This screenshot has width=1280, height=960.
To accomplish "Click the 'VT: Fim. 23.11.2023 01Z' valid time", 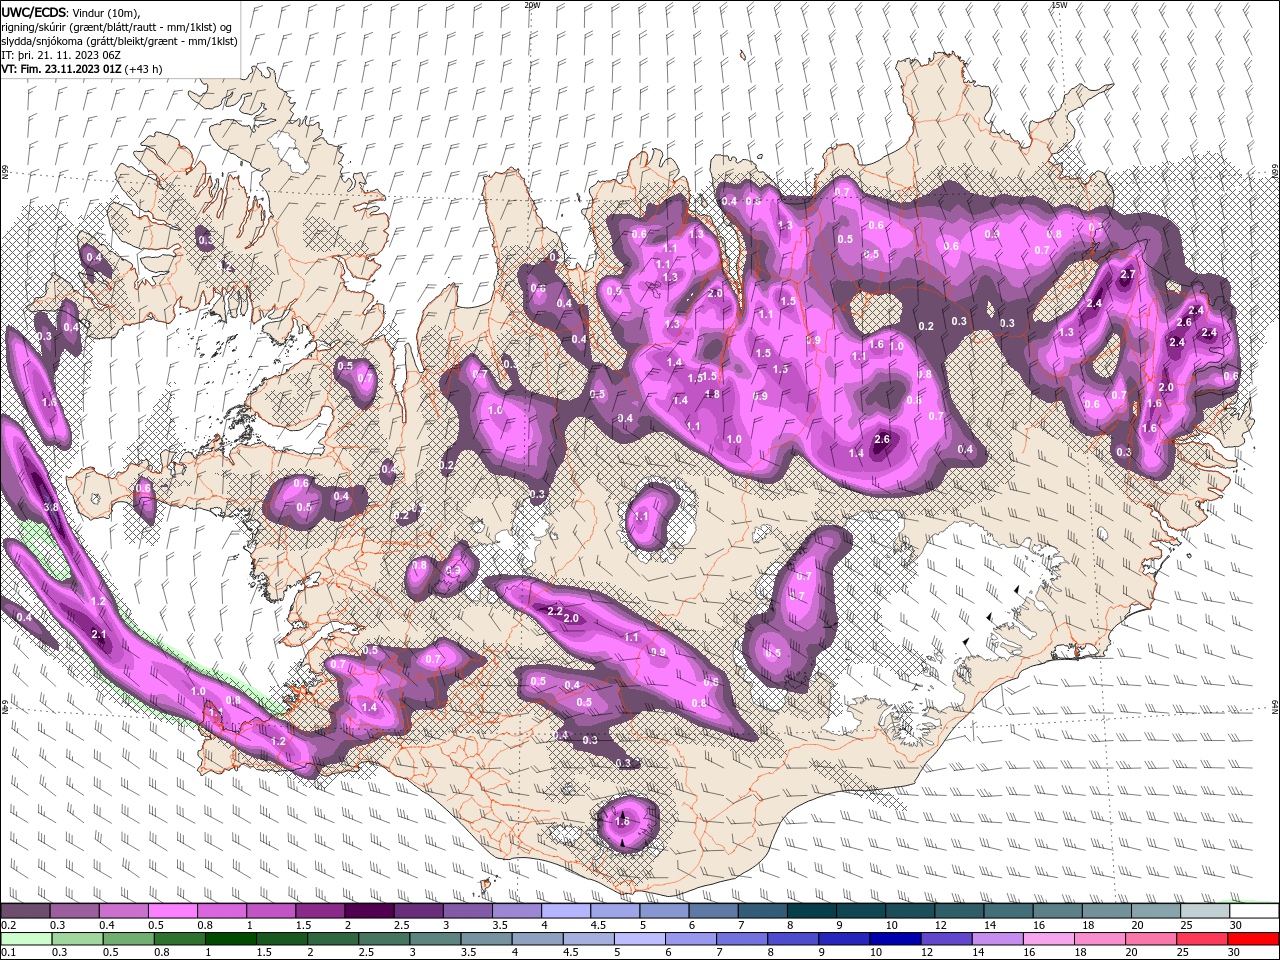I will point(61,69).
